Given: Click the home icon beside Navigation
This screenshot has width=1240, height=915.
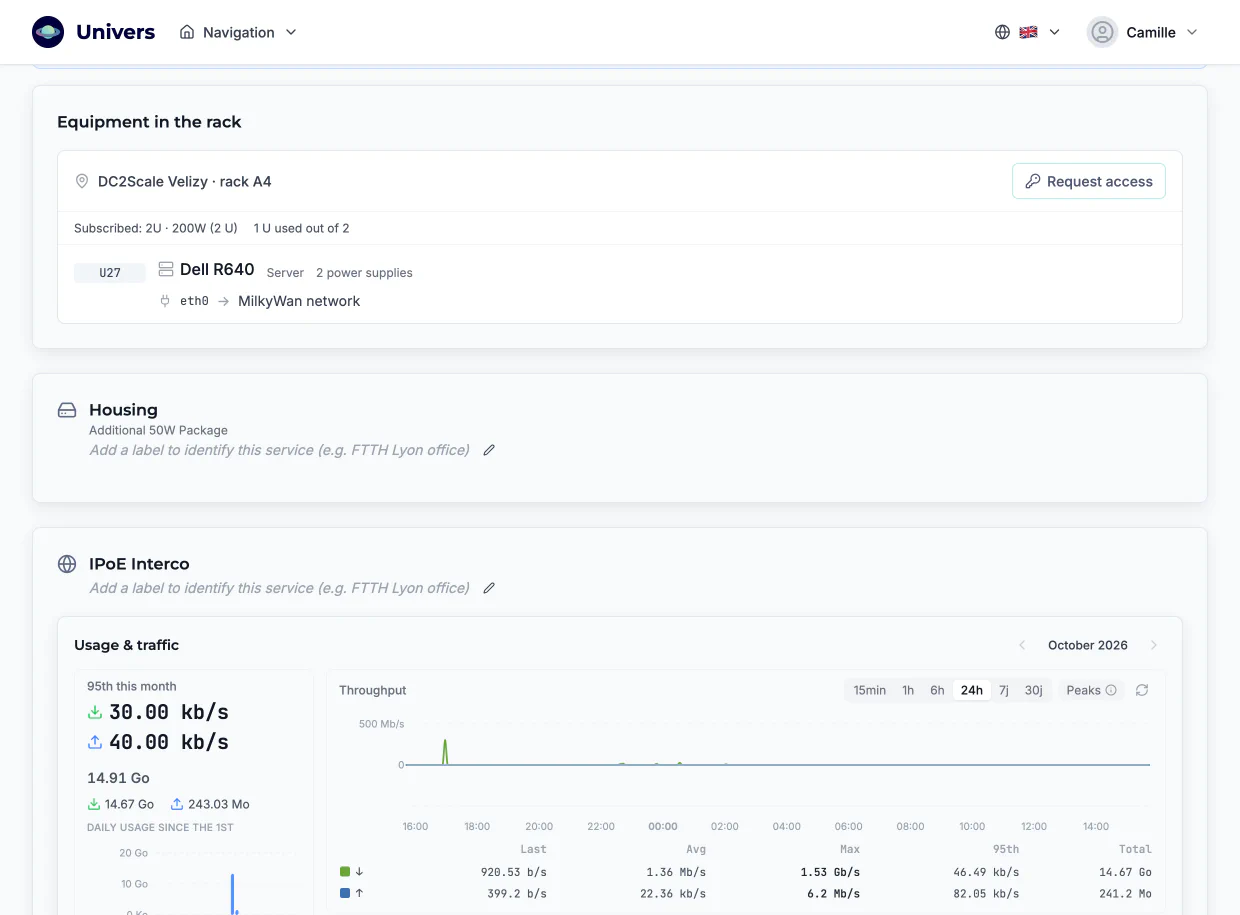Looking at the screenshot, I should tap(187, 32).
